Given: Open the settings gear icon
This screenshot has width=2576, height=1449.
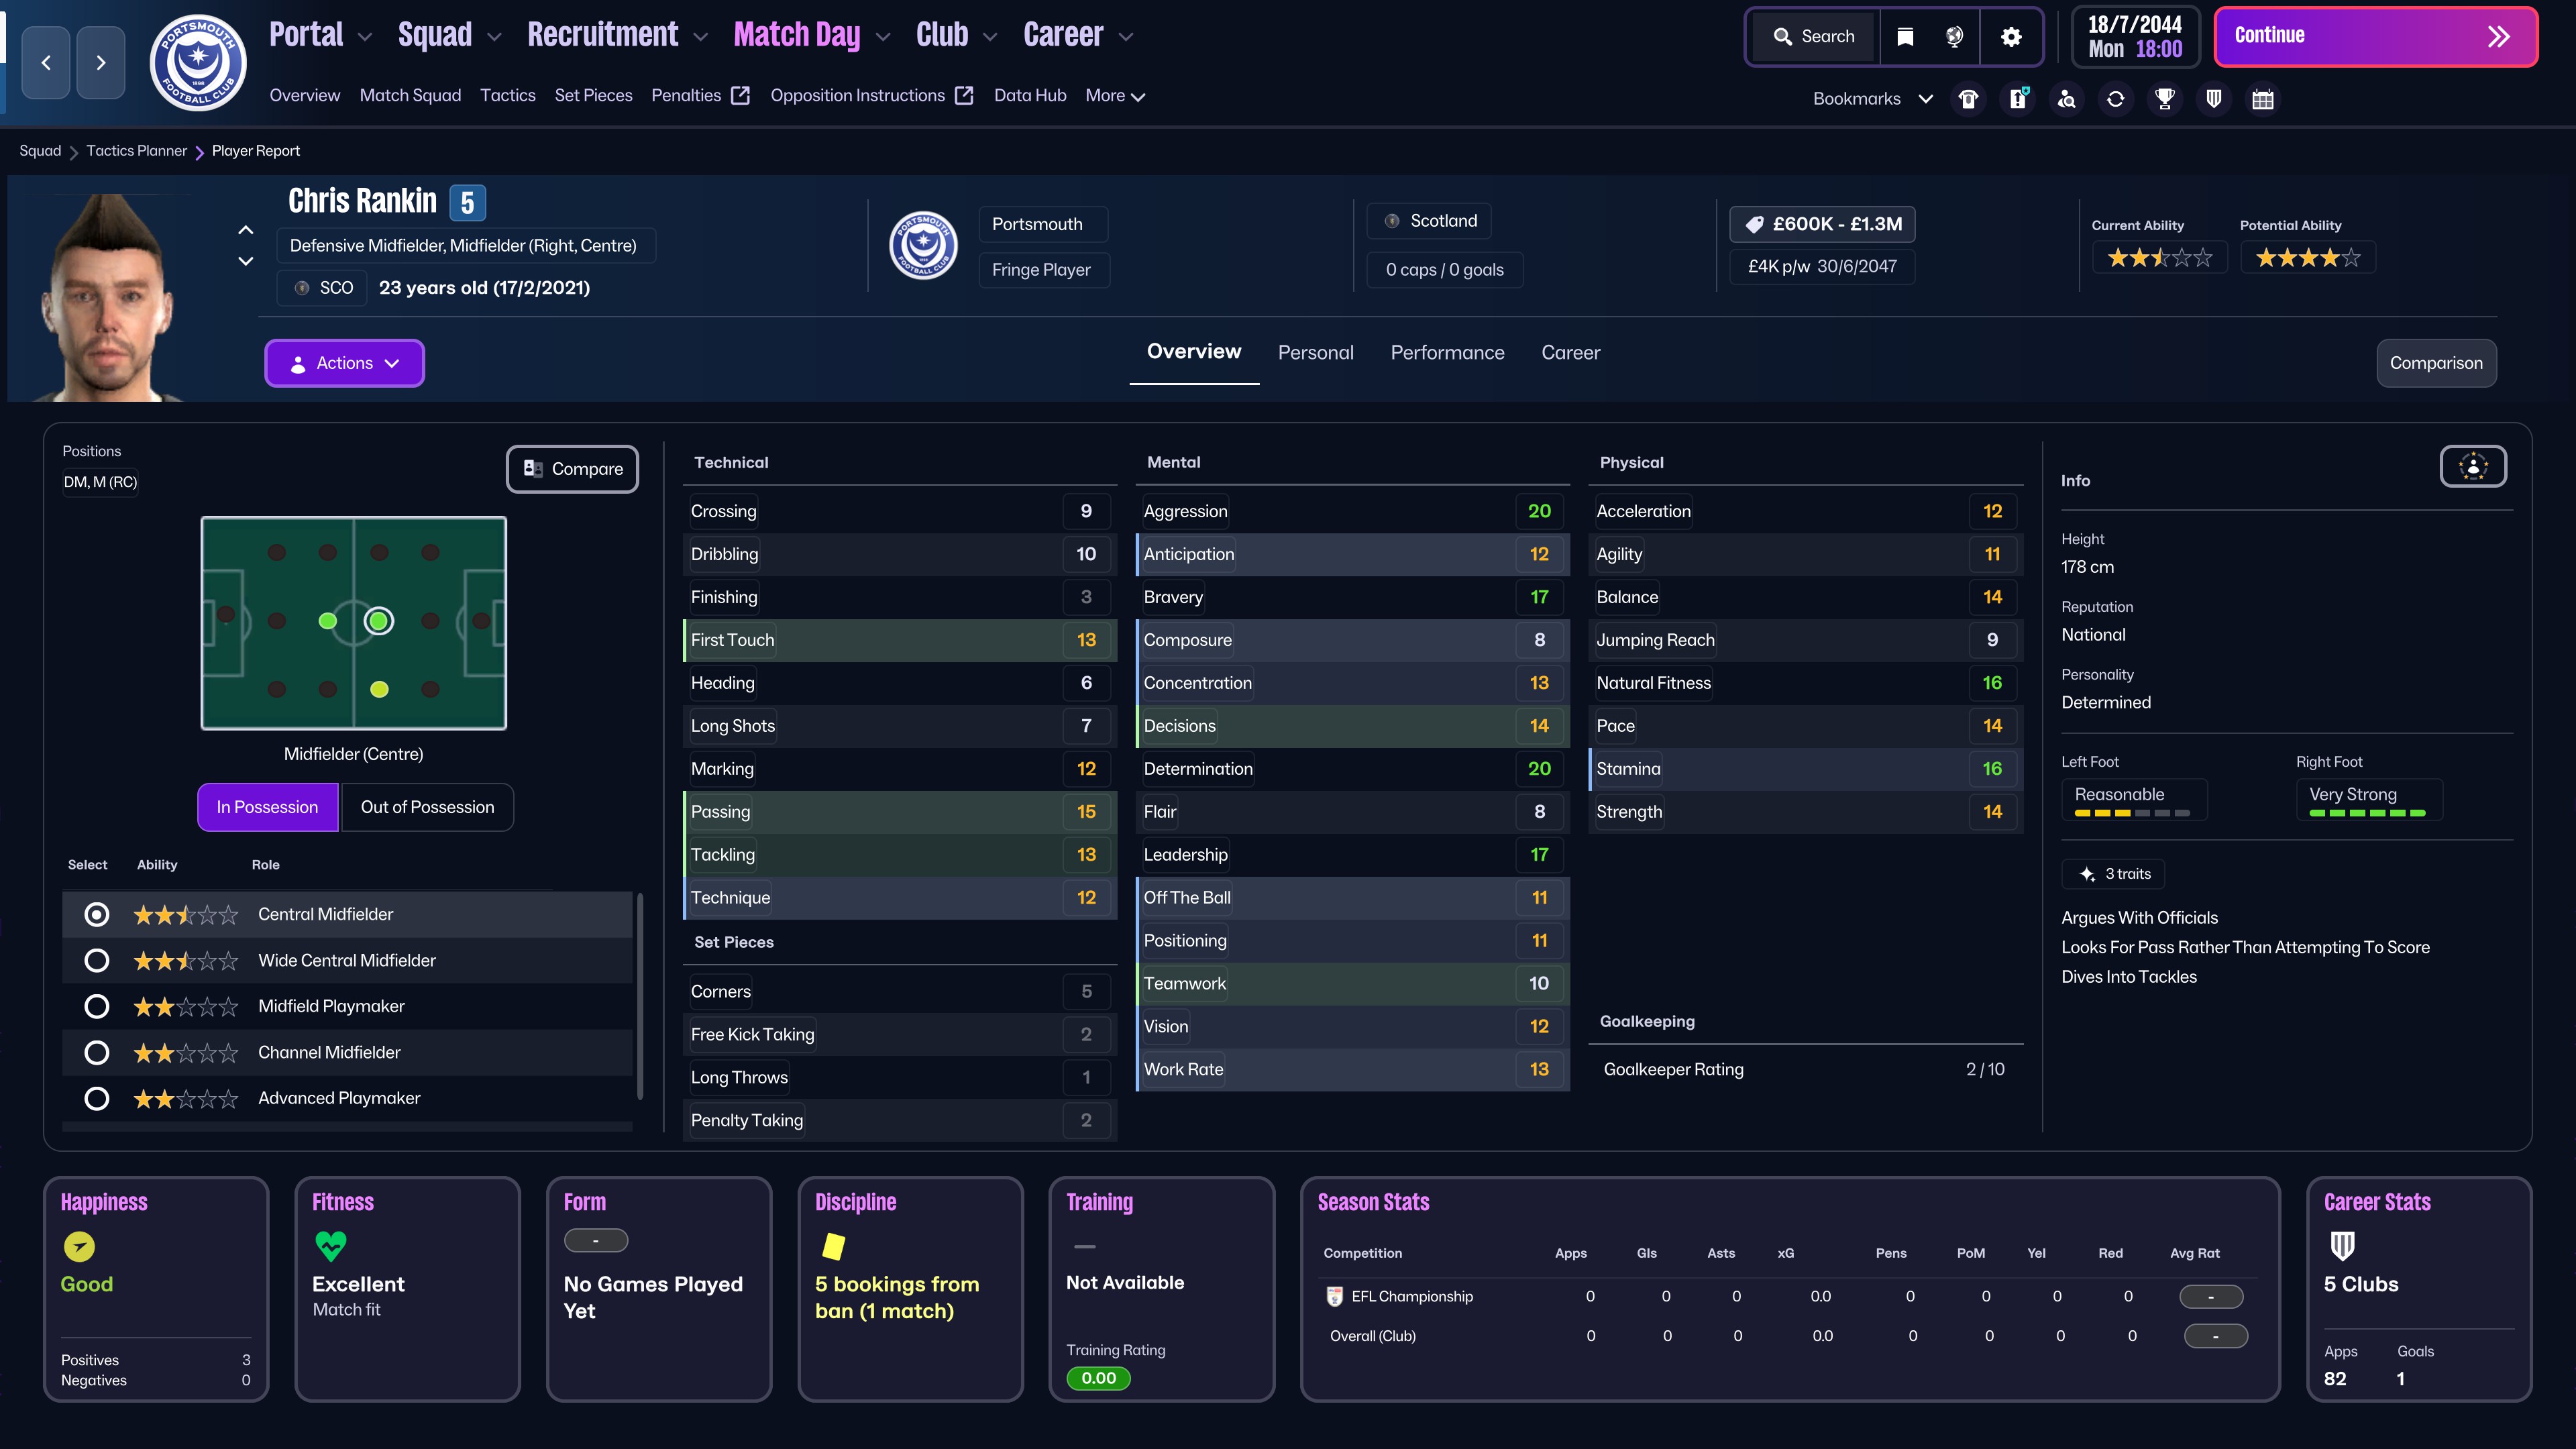Looking at the screenshot, I should [x=2011, y=37].
